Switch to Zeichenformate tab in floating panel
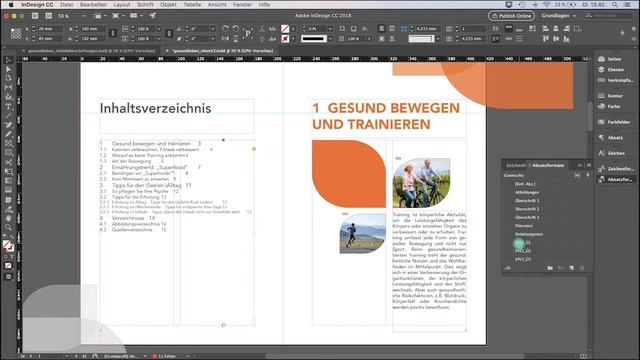640x360 pixels. [x=516, y=165]
